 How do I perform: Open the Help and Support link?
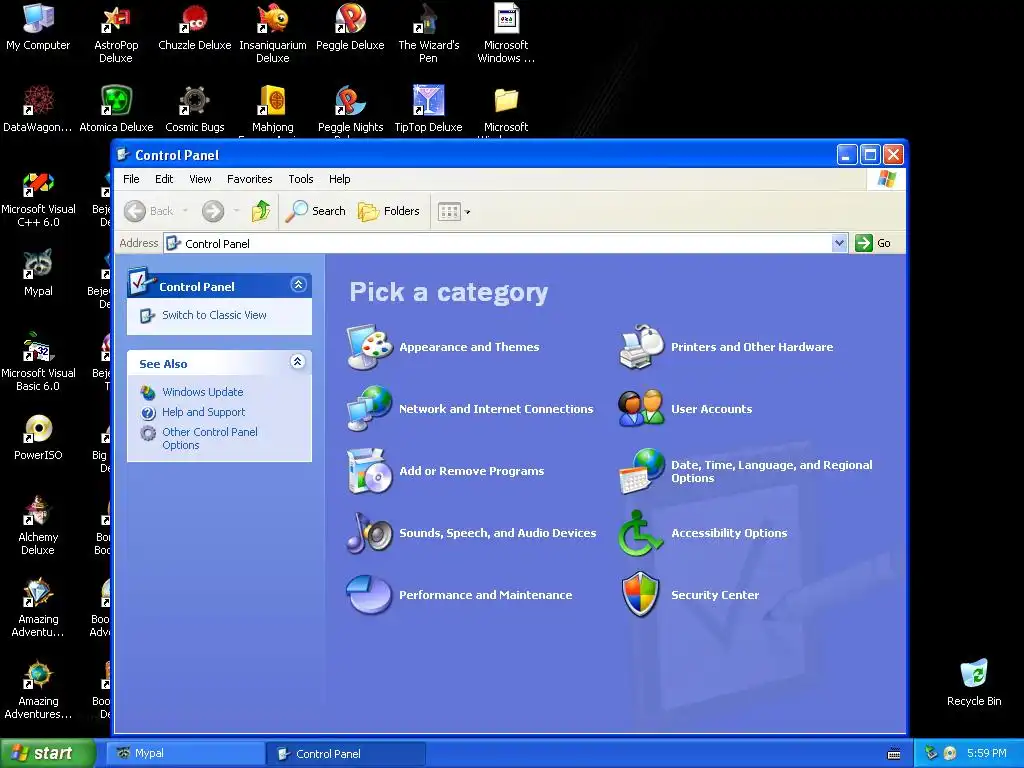click(x=204, y=412)
